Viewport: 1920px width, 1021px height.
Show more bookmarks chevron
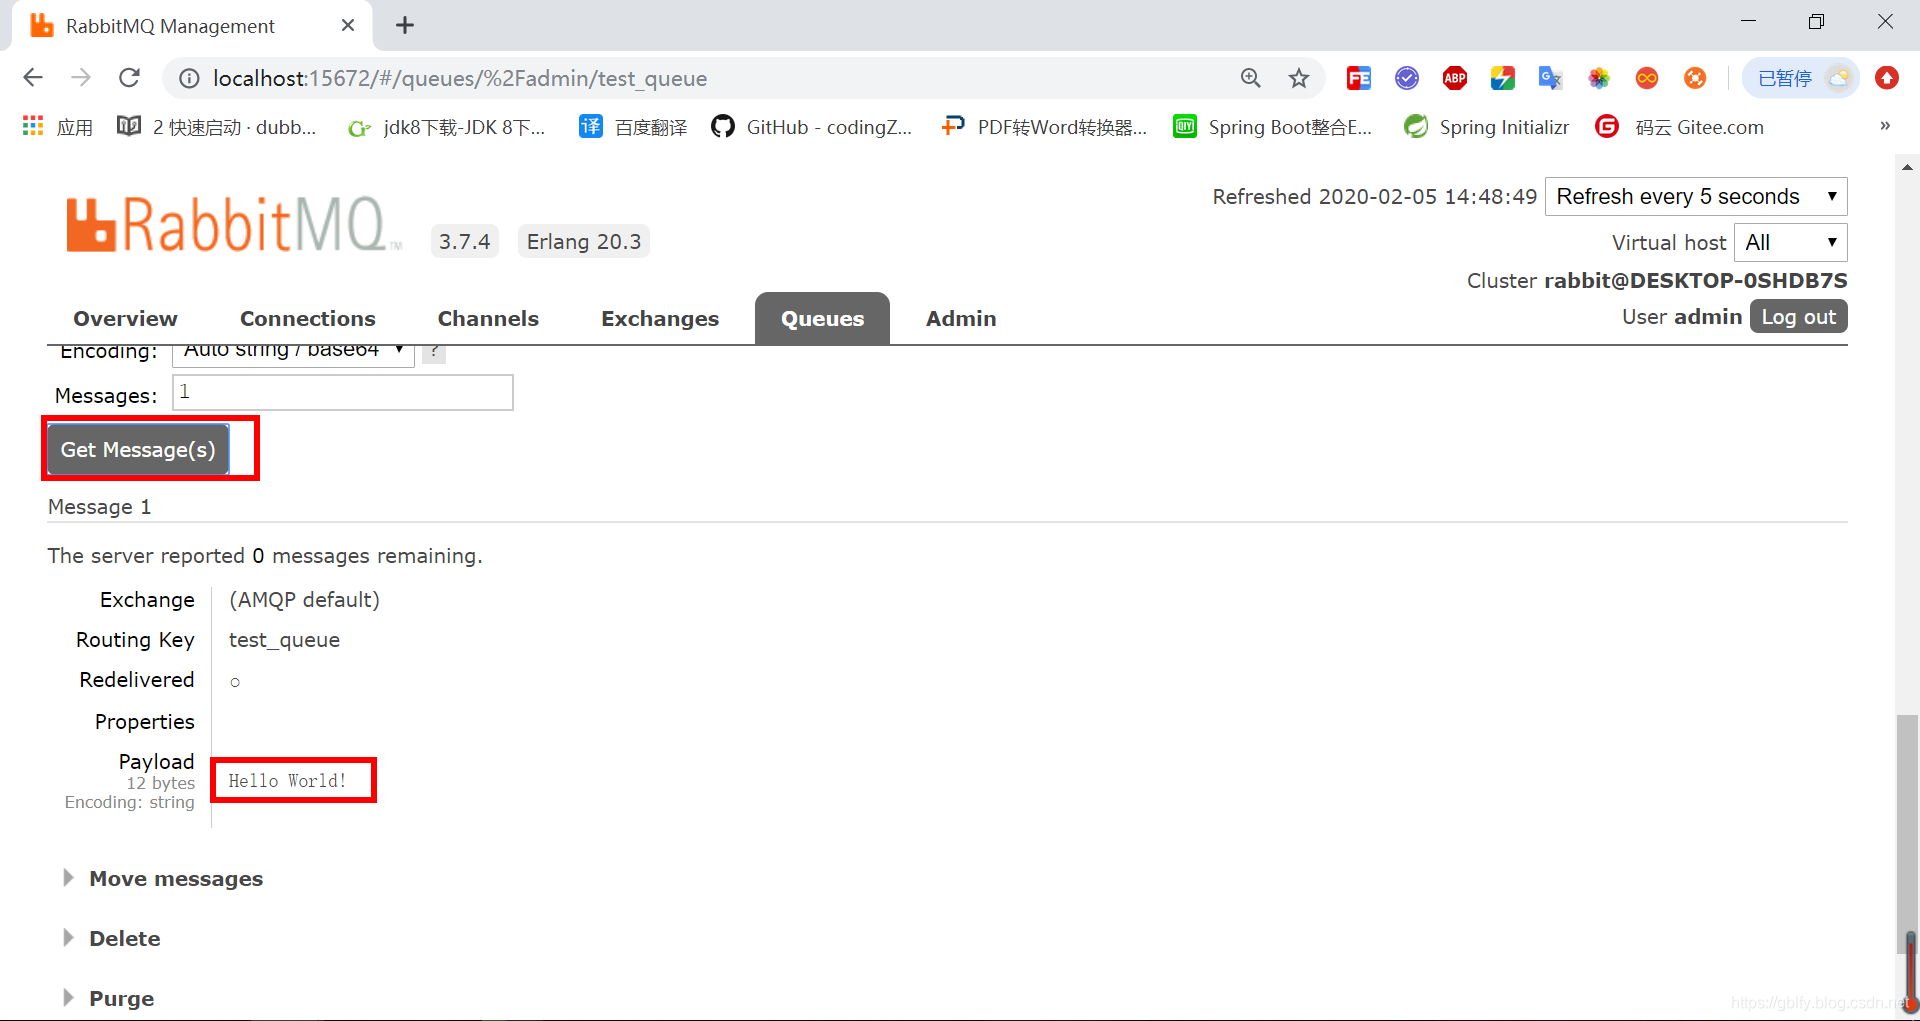(x=1885, y=126)
